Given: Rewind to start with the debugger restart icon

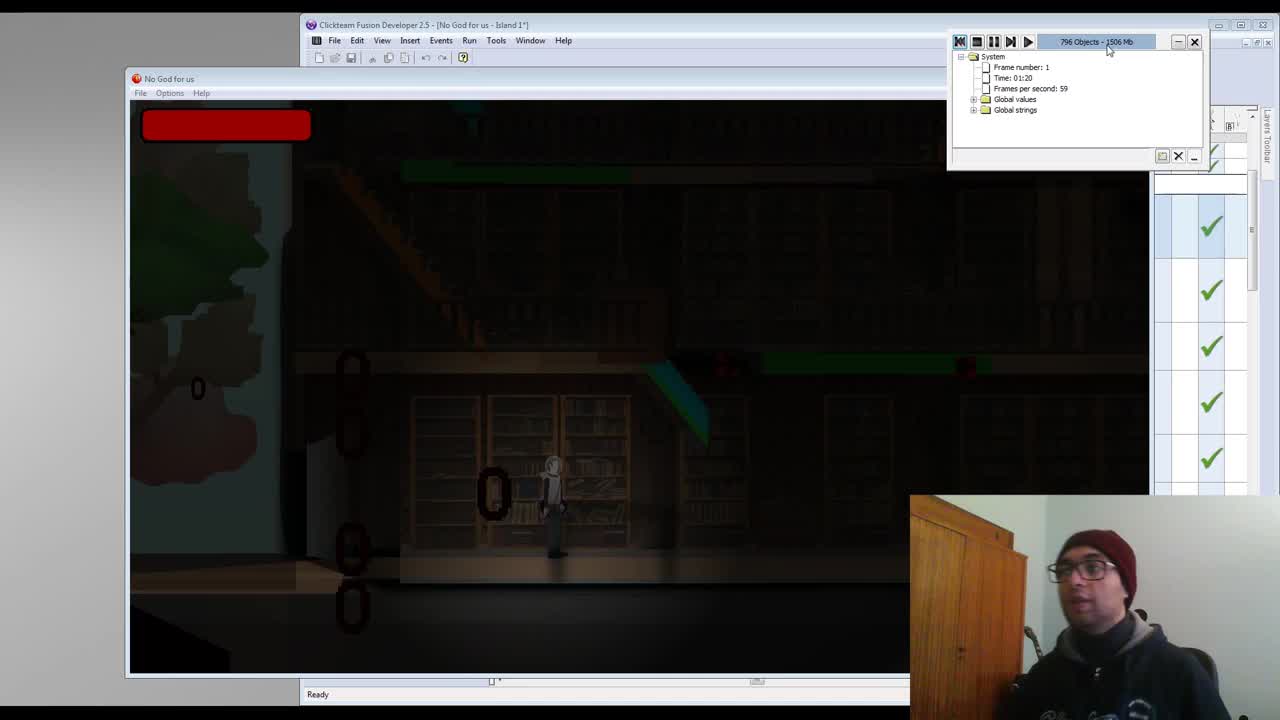Looking at the screenshot, I should [960, 41].
